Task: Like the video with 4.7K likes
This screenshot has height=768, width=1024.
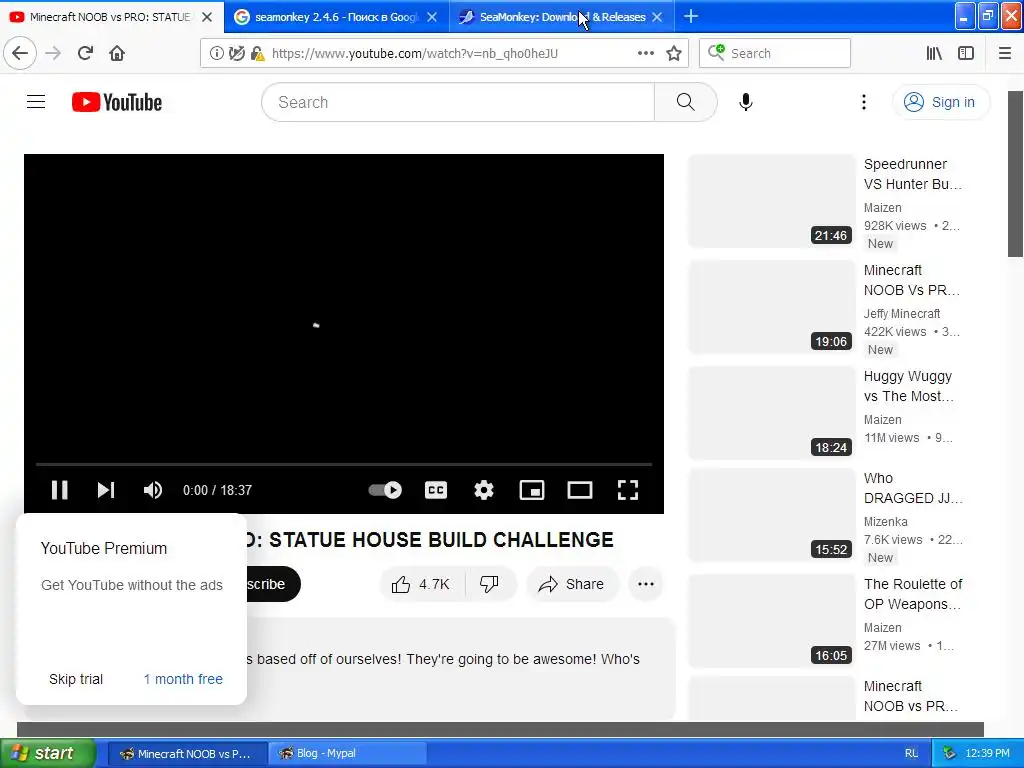Action: coord(421,584)
